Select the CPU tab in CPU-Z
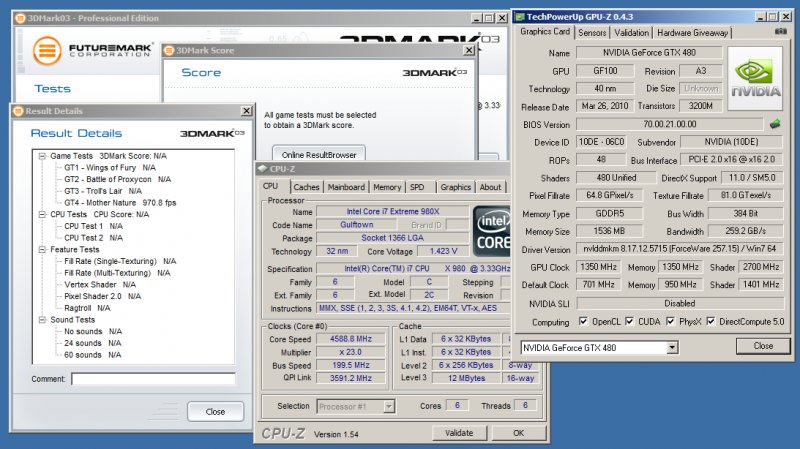 click(x=270, y=186)
